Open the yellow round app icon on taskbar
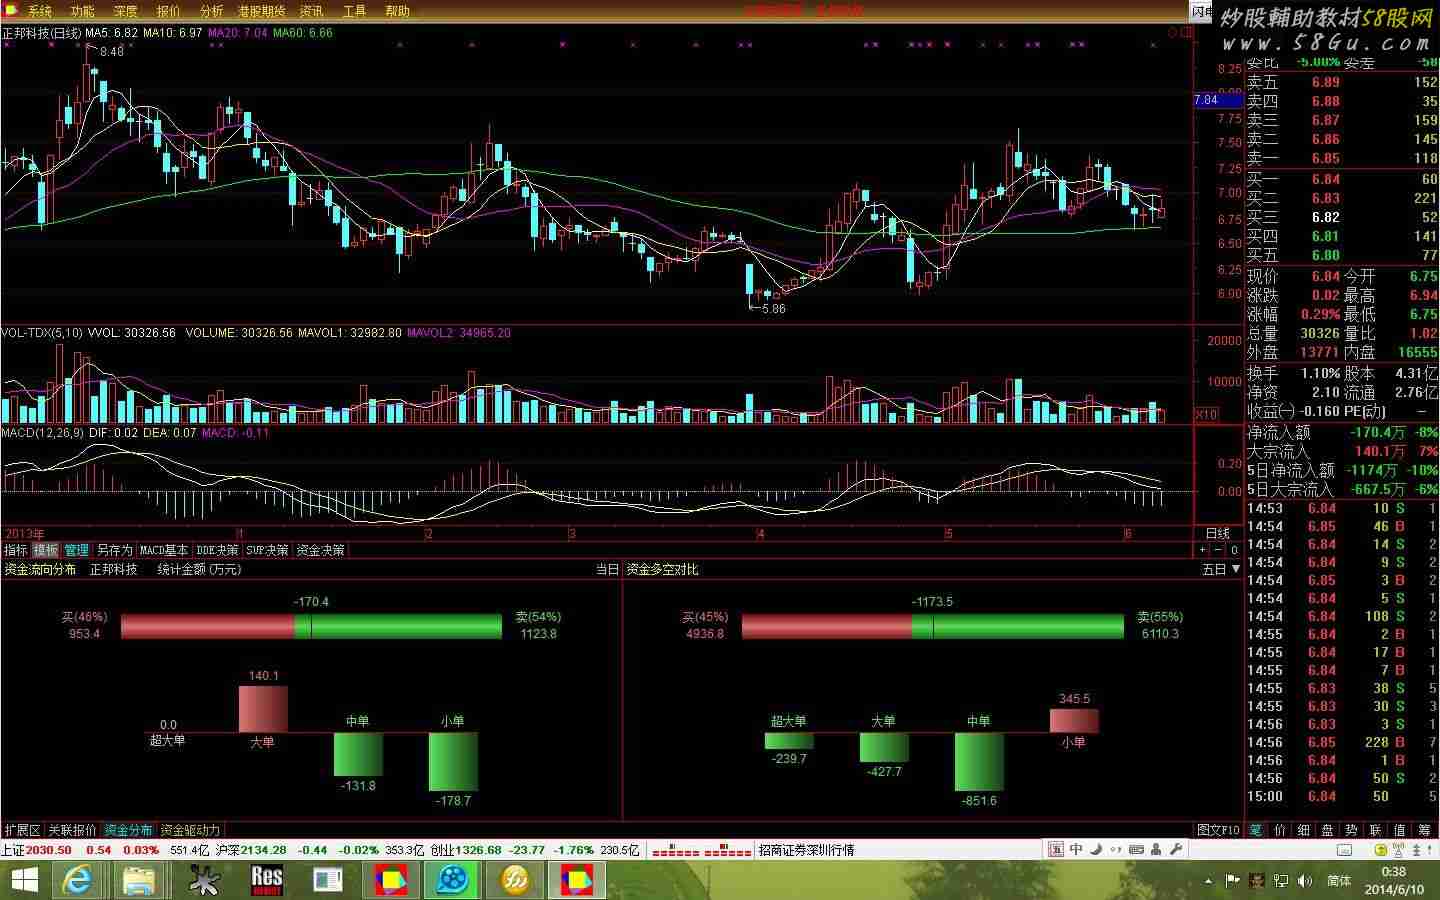1440x900 pixels. [516, 881]
